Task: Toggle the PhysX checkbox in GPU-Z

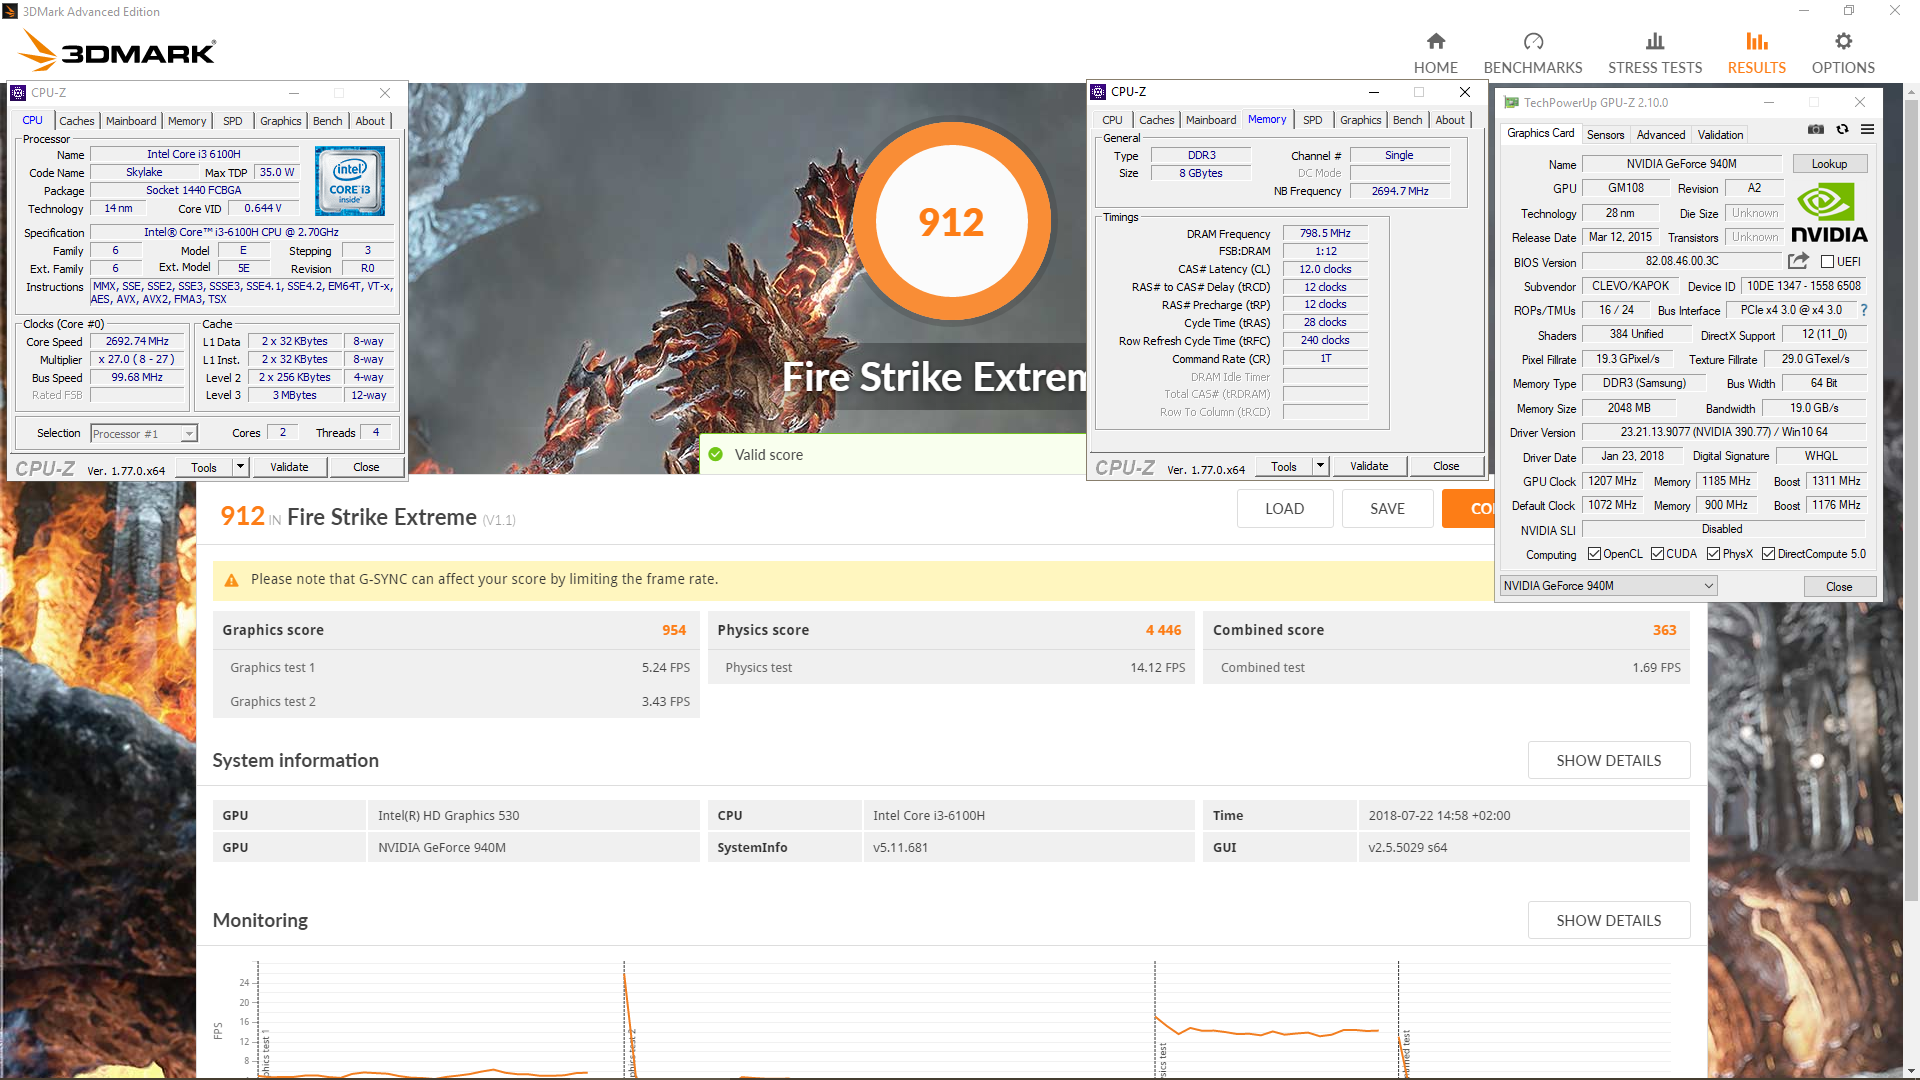Action: (x=1713, y=554)
